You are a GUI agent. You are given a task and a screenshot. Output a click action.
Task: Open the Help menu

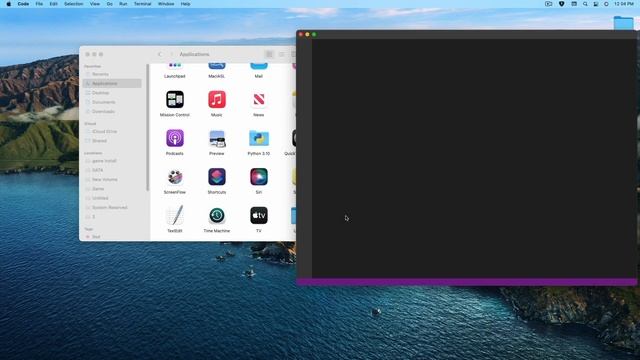[x=185, y=4]
